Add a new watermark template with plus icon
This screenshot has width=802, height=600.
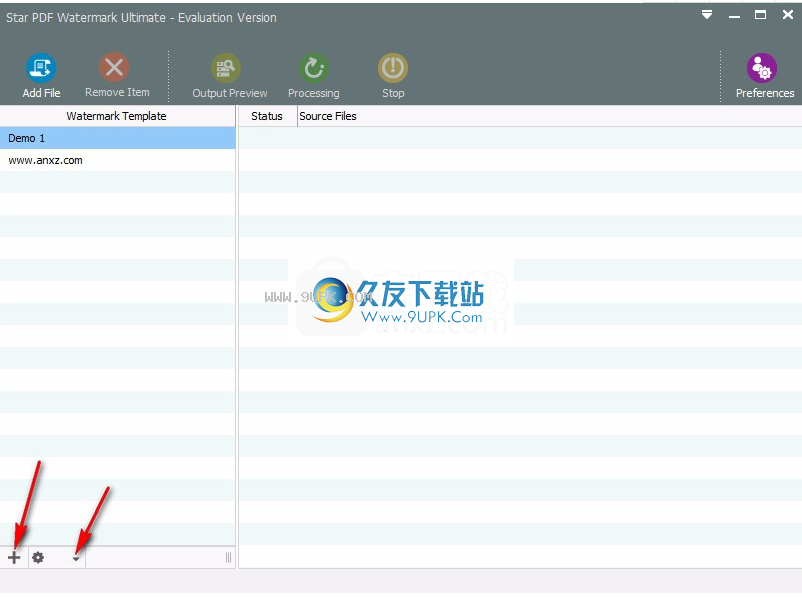(14, 558)
